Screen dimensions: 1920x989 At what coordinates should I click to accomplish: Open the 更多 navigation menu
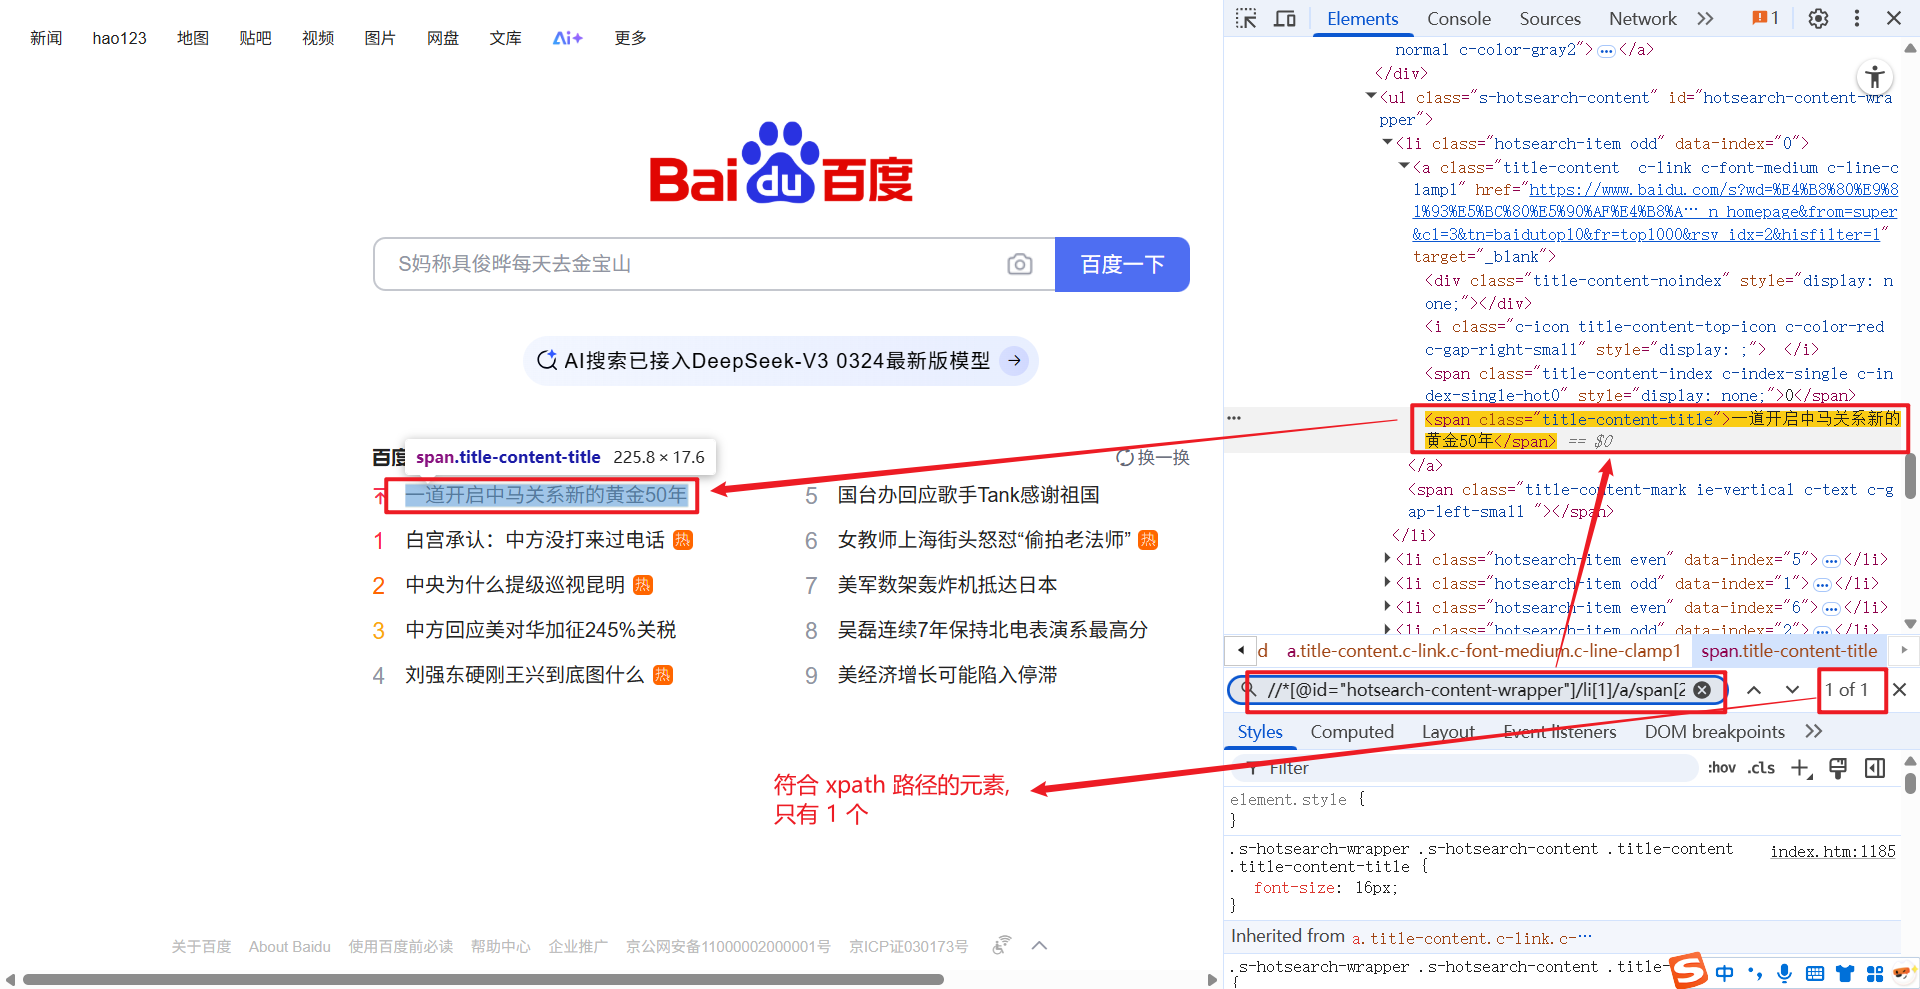coord(630,38)
